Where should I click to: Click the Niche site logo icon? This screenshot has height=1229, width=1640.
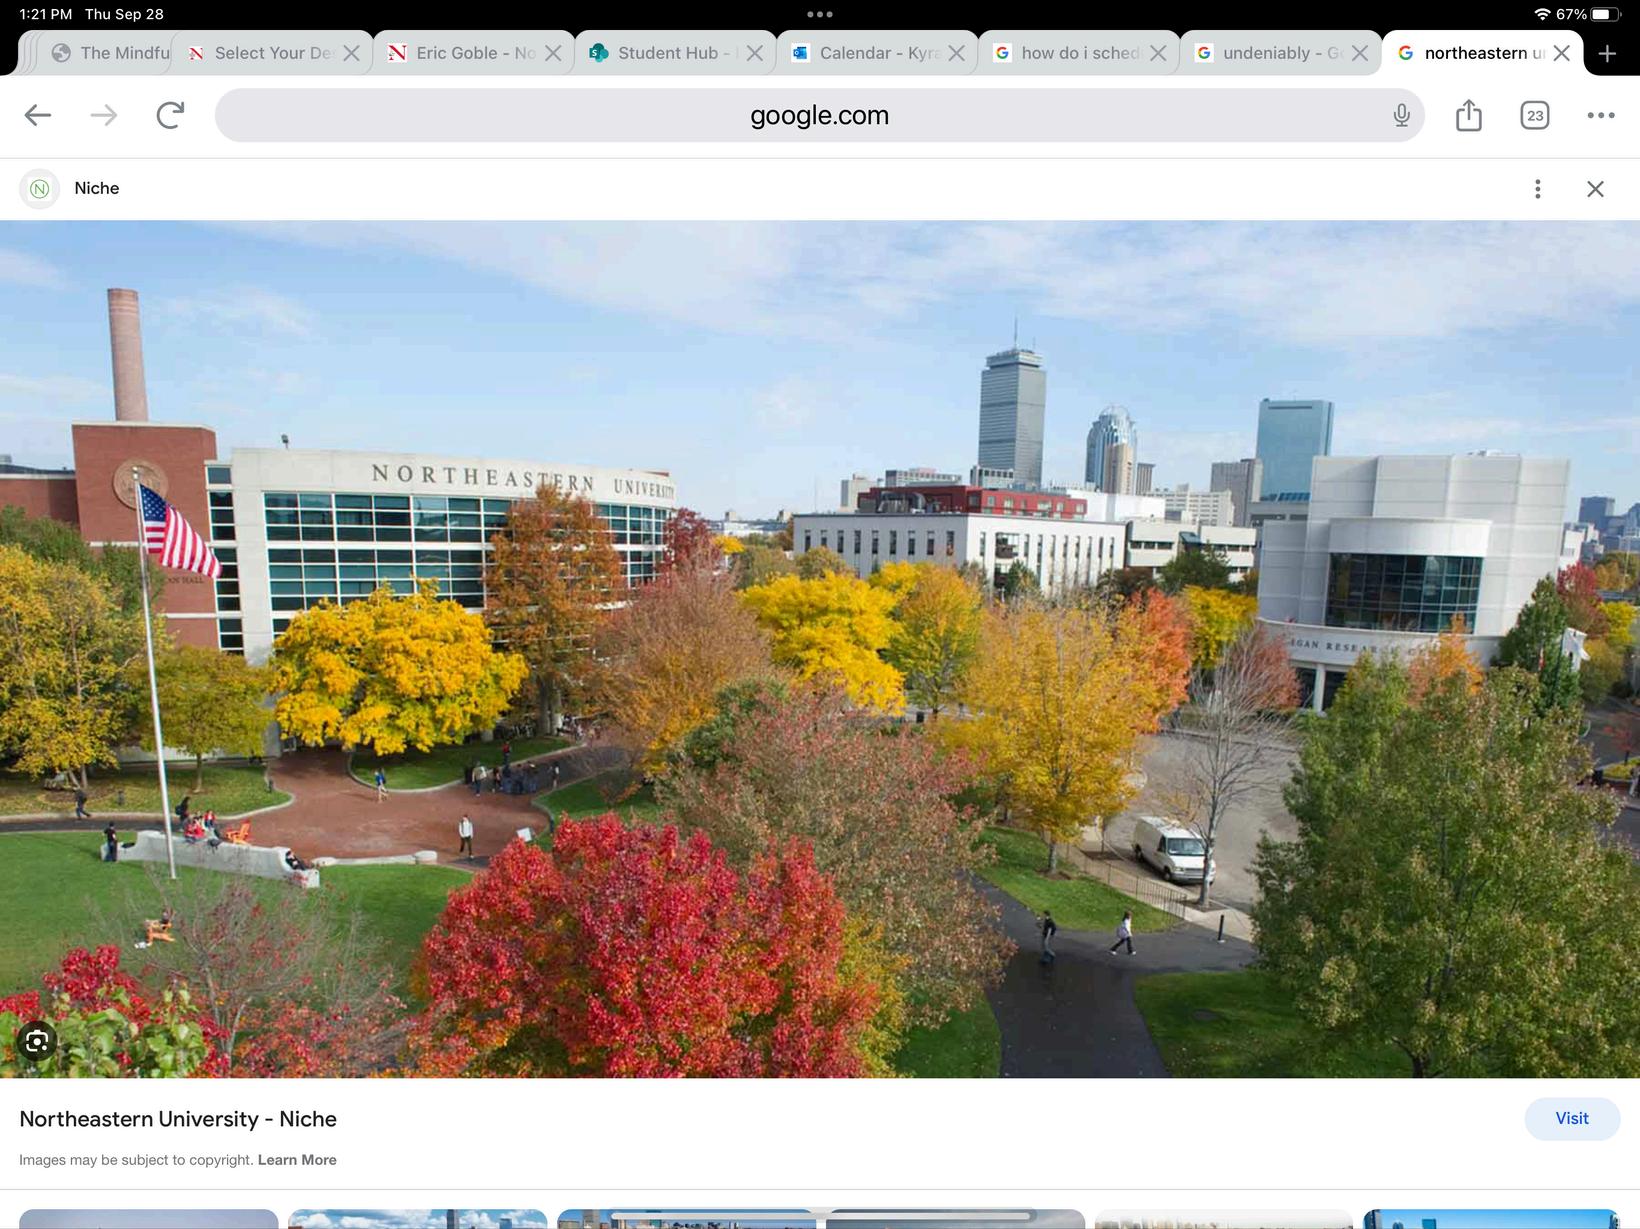[40, 188]
